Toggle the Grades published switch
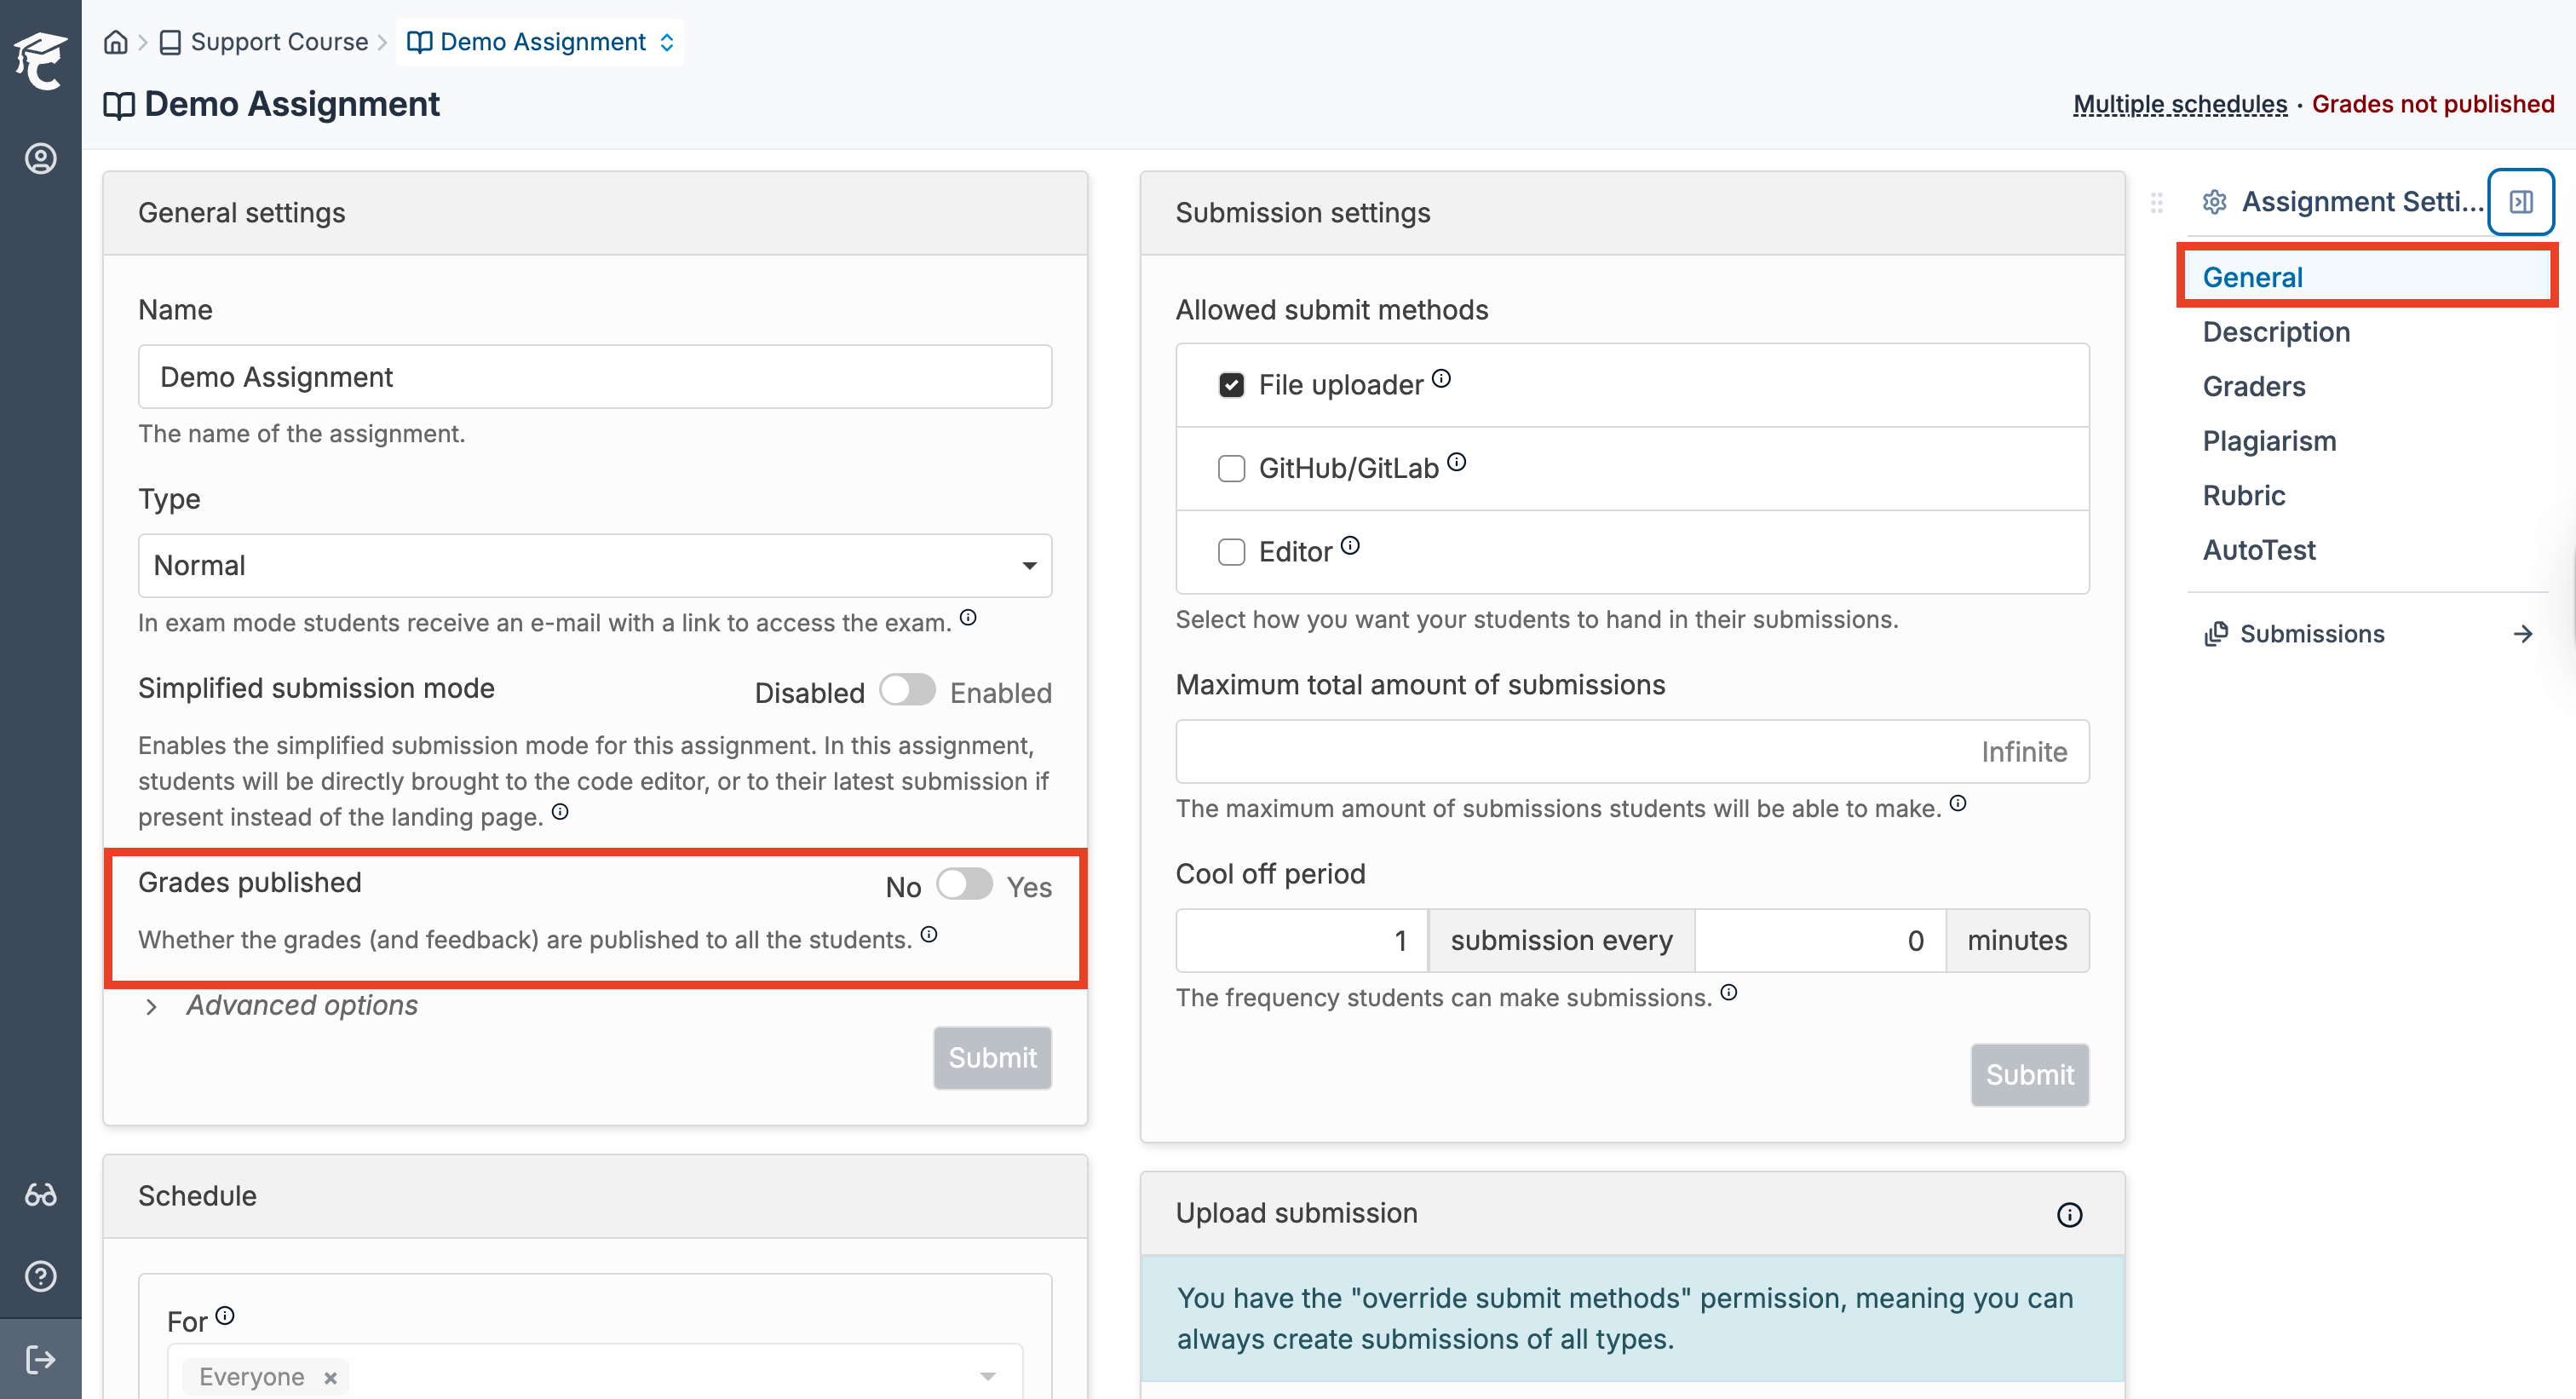2576x1399 pixels. [x=964, y=885]
